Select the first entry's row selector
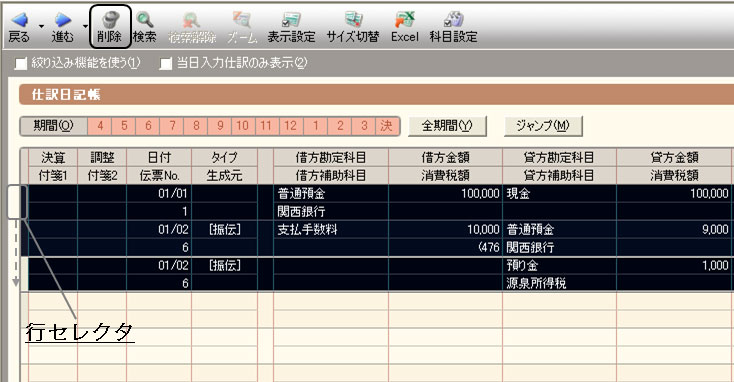This screenshot has height=382, width=734. click(17, 202)
